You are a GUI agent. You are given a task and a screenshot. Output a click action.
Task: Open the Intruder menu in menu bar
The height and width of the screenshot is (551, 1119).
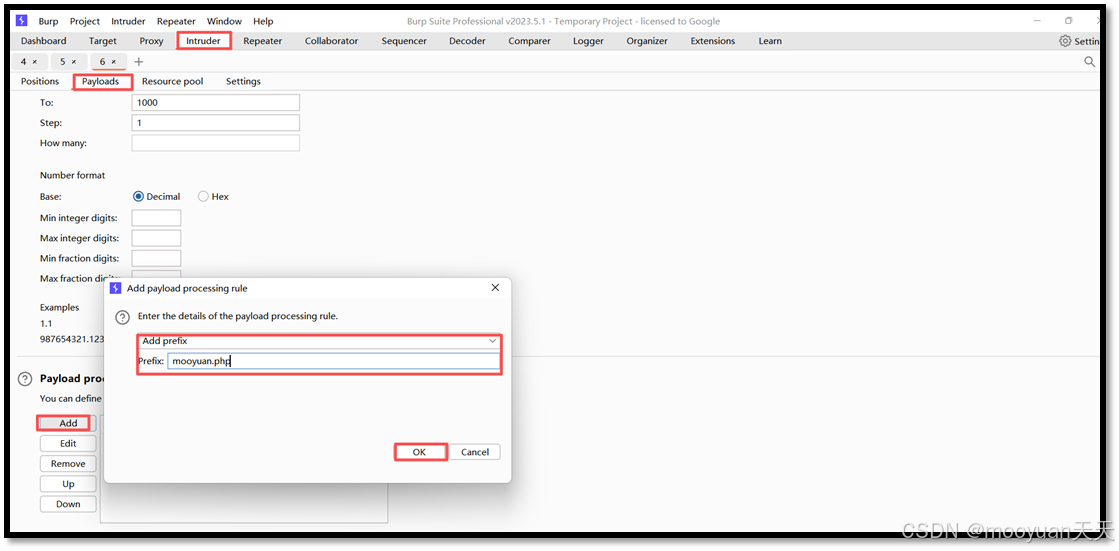click(x=128, y=21)
